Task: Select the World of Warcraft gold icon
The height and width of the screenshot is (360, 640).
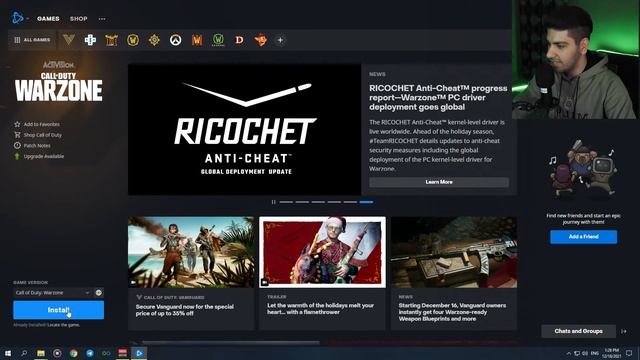Action: coord(133,40)
